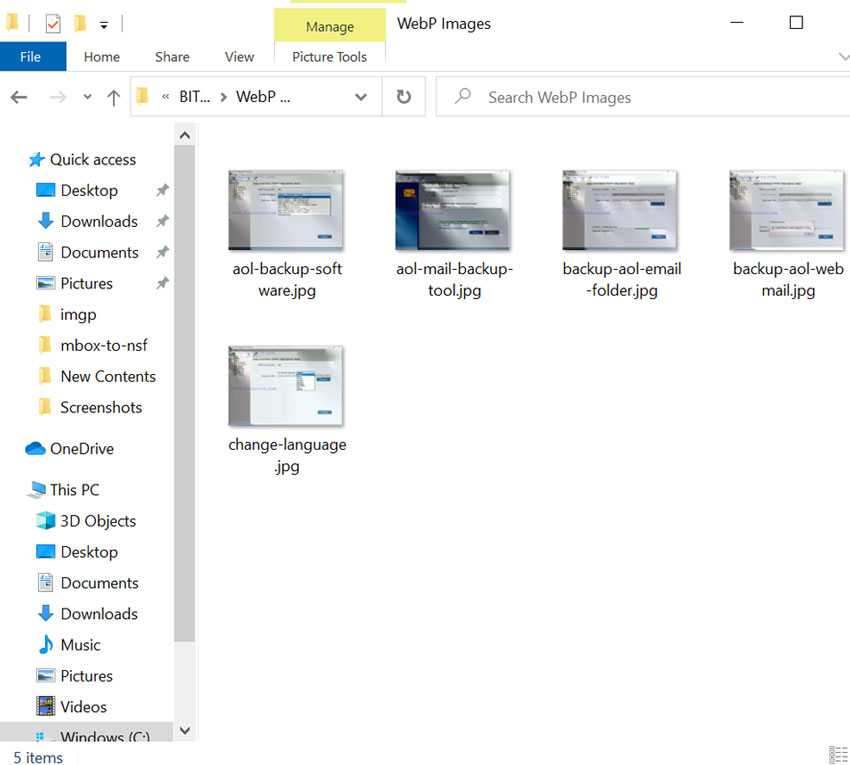This screenshot has width=850, height=765.
Task: Click the aol-backup-software.jpg file name
Action: click(287, 280)
